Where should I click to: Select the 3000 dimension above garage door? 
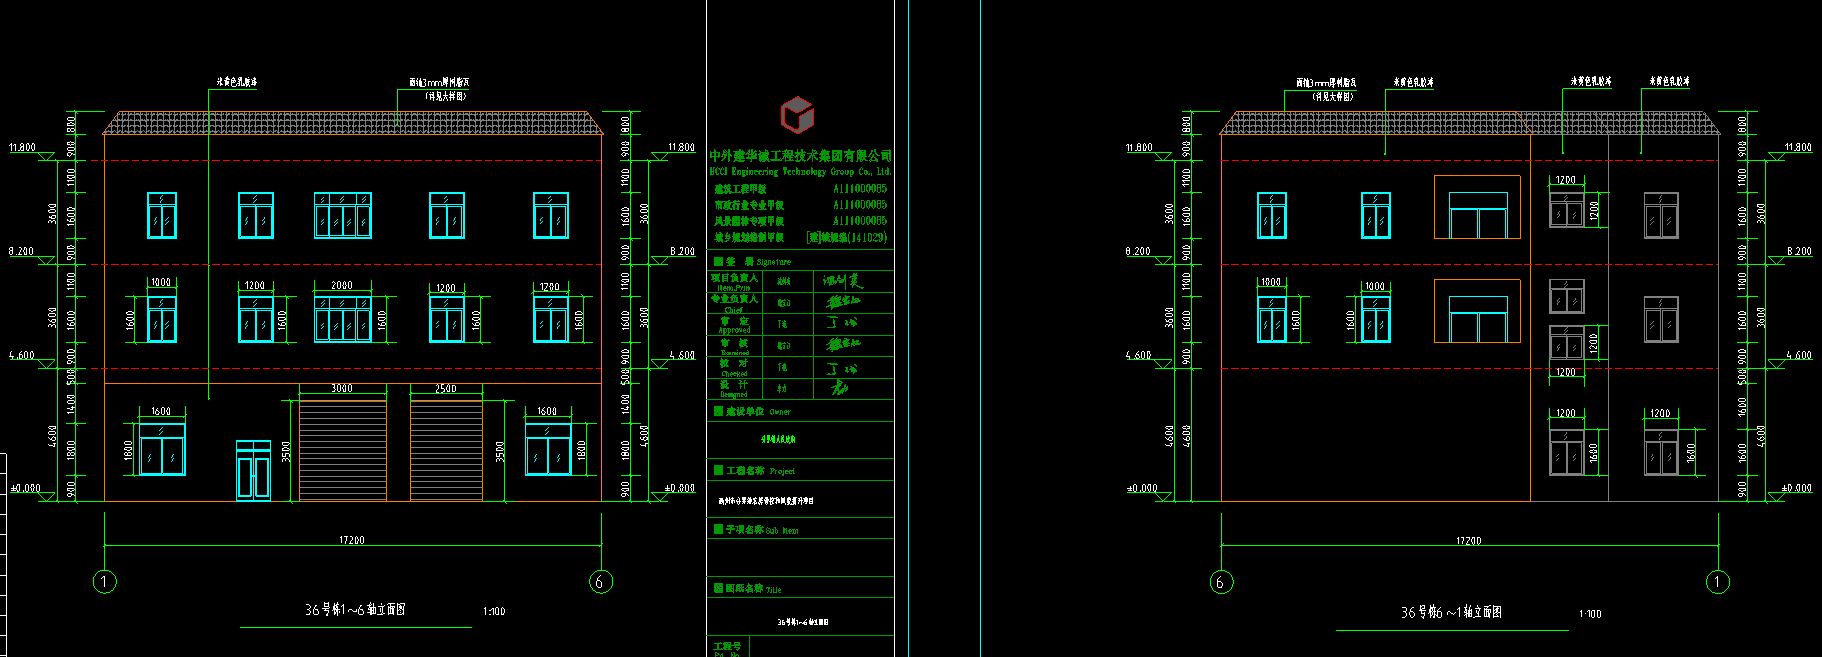pos(342,388)
